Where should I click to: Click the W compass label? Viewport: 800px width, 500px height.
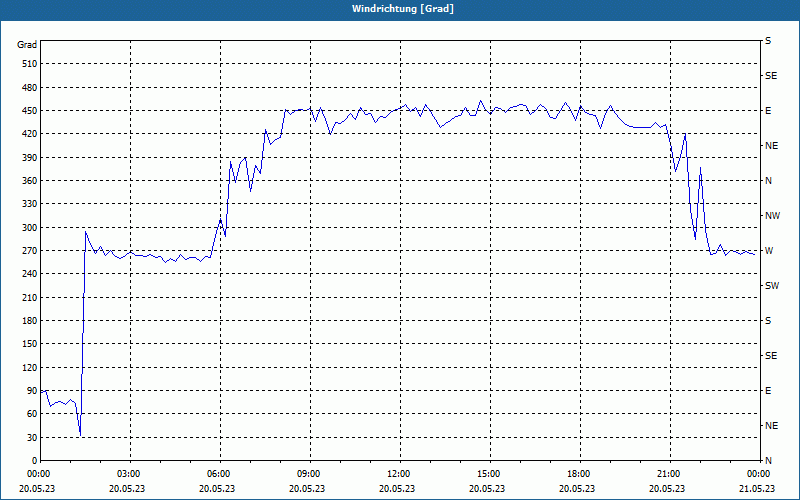tap(769, 251)
